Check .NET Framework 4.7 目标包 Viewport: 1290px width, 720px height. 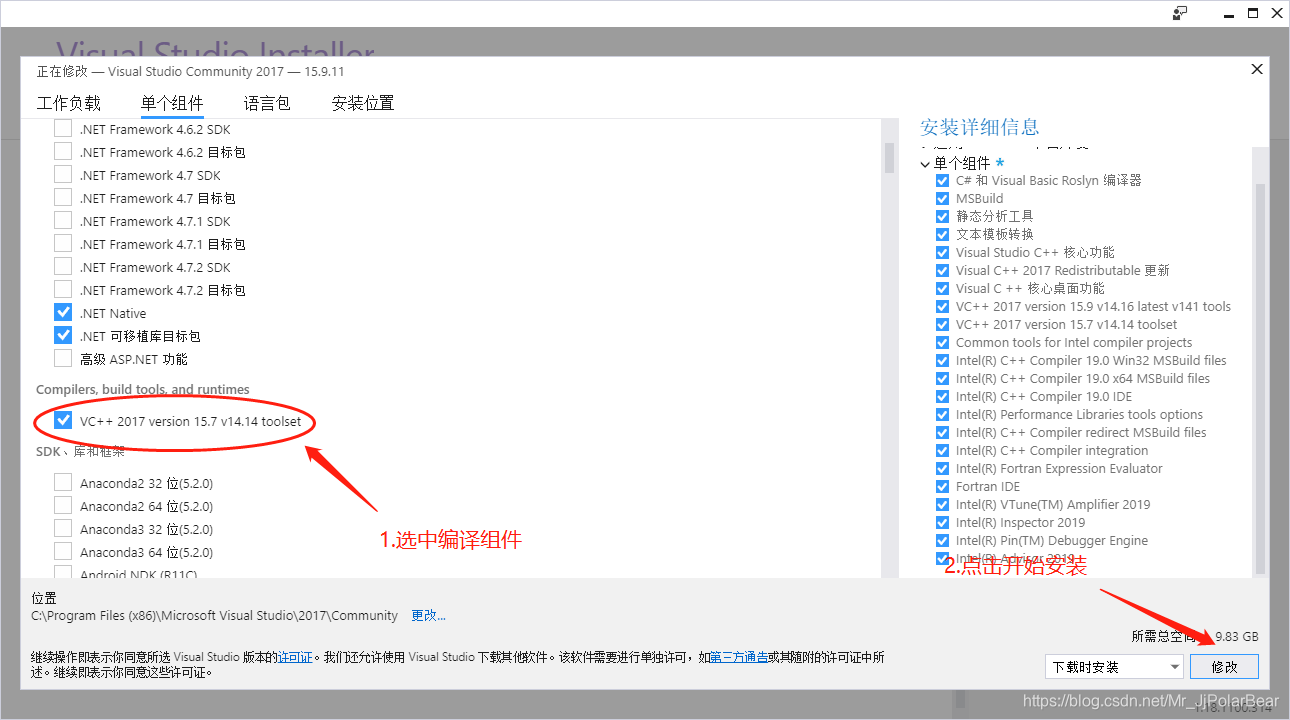(x=63, y=198)
